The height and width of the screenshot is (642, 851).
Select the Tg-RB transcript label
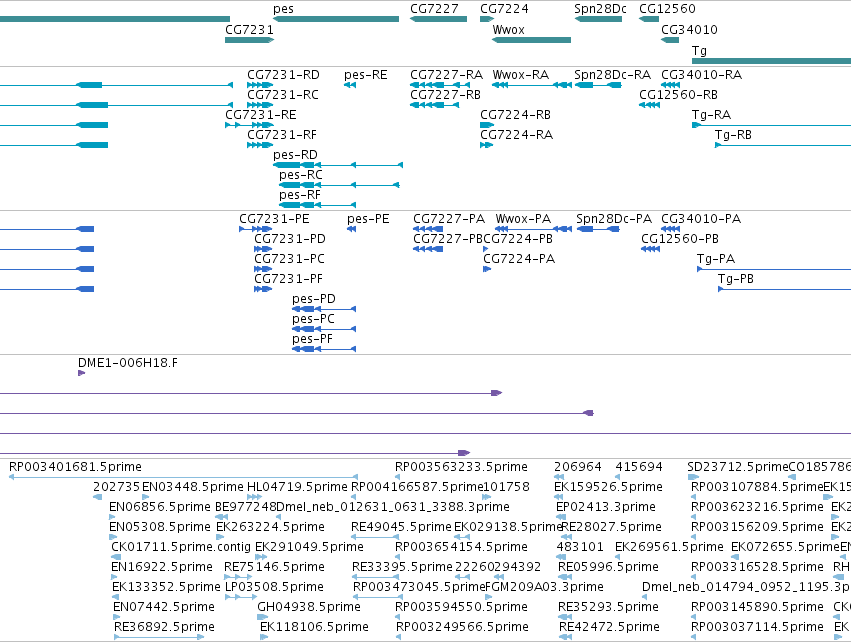pos(733,135)
